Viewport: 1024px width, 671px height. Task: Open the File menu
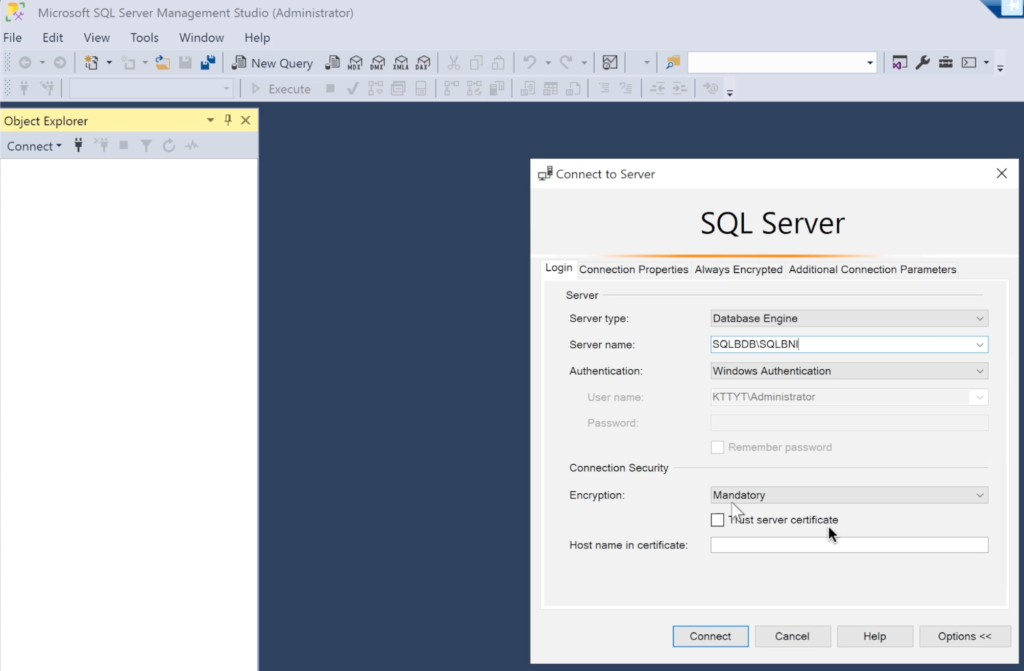coord(12,38)
